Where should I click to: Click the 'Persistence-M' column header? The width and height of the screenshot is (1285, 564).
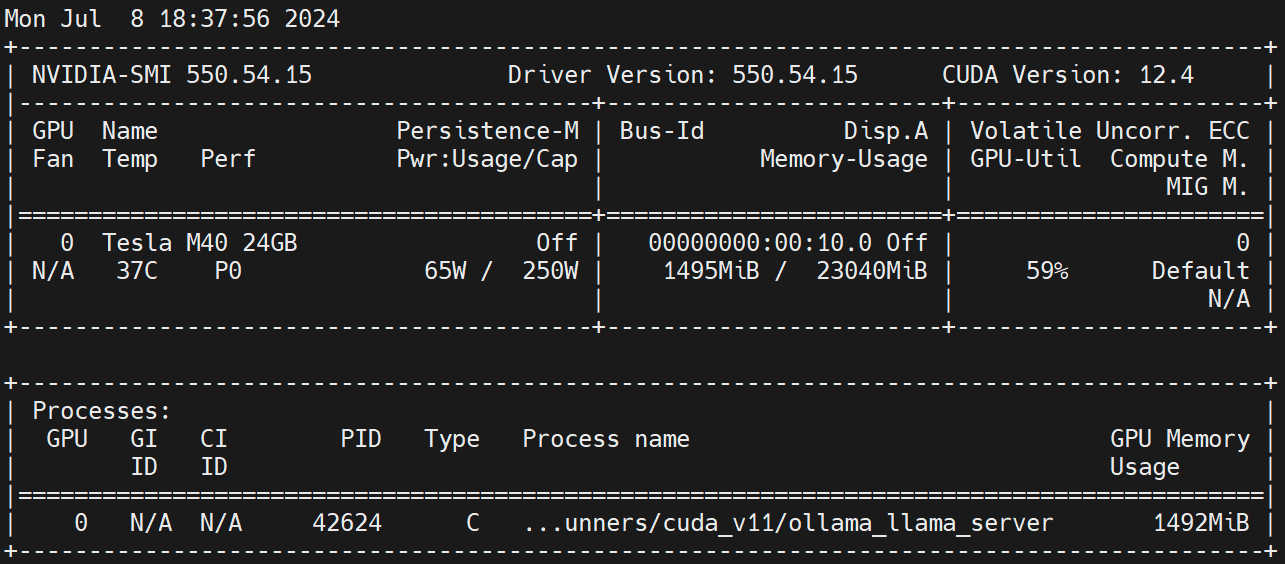[488, 131]
